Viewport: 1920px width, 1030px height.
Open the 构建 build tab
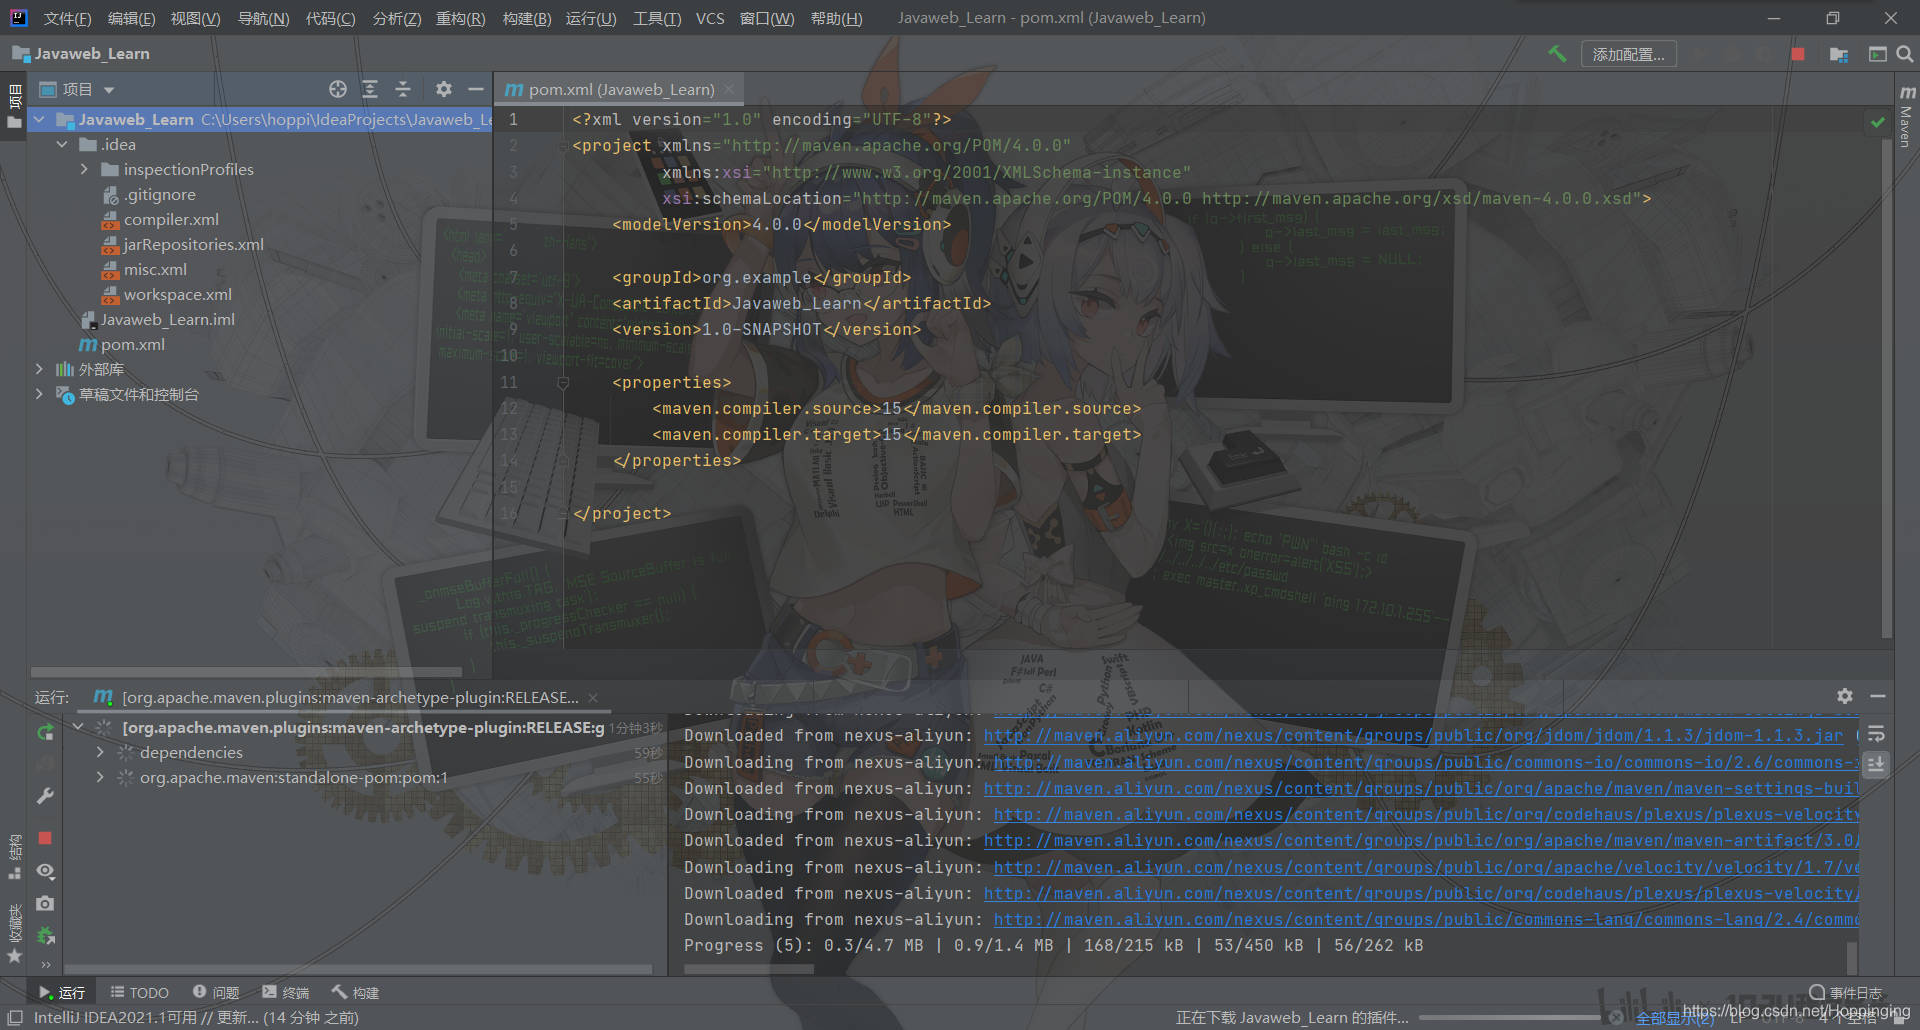point(356,992)
